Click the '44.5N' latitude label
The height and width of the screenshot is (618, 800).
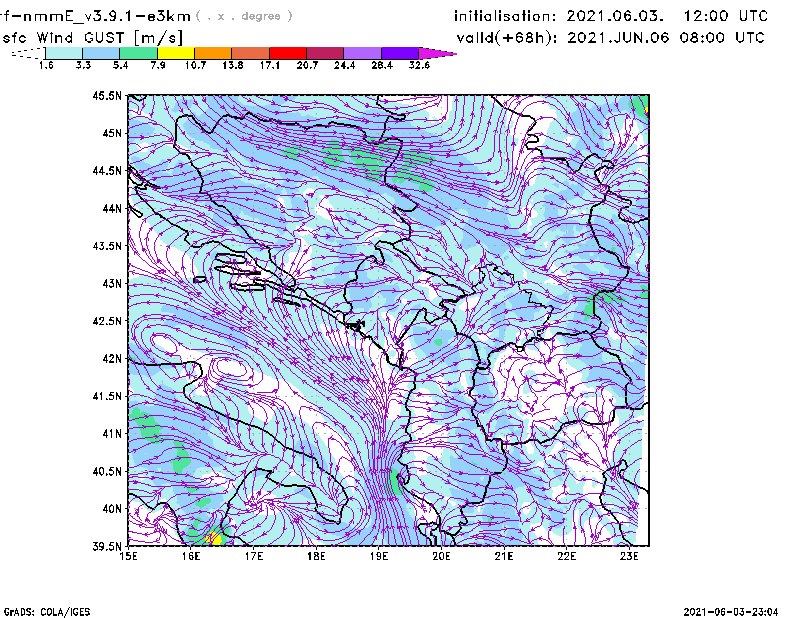(107, 170)
